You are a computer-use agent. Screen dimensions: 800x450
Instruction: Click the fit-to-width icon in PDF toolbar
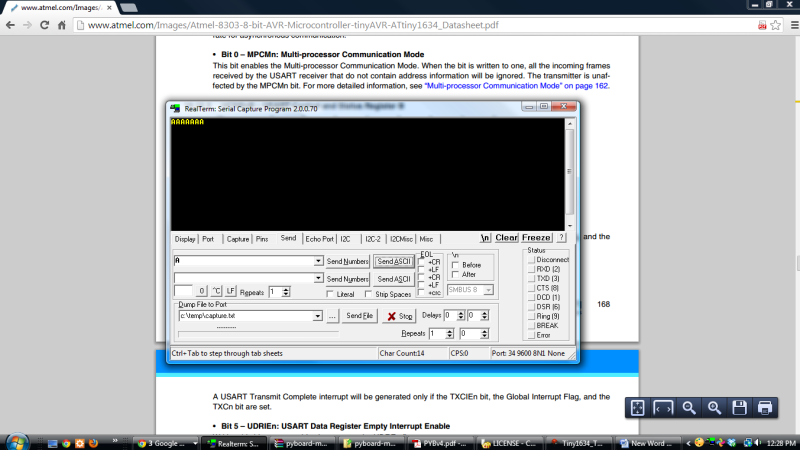click(x=663, y=407)
